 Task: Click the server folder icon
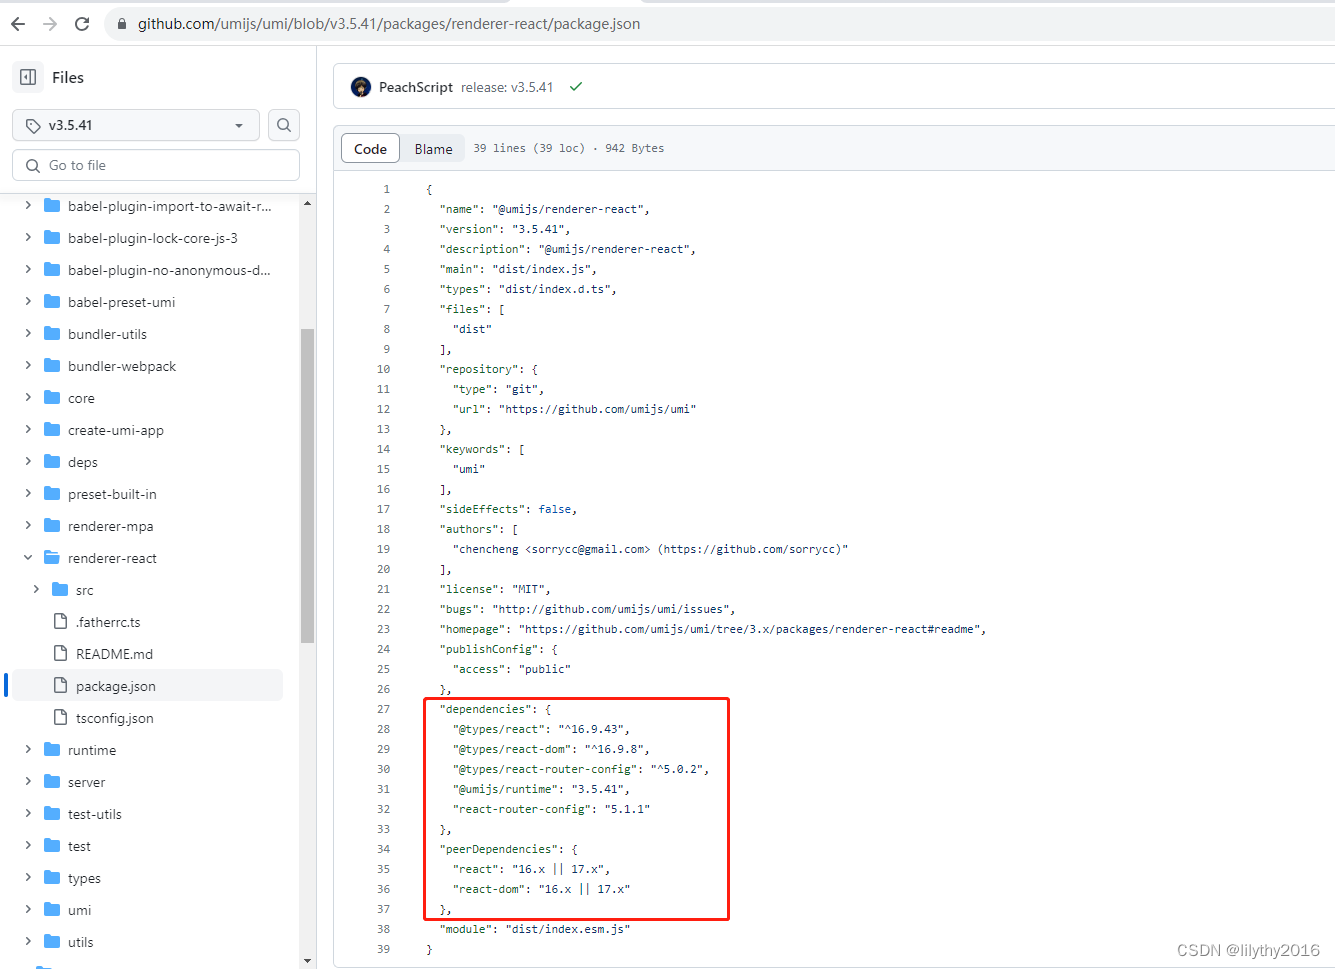click(x=52, y=782)
